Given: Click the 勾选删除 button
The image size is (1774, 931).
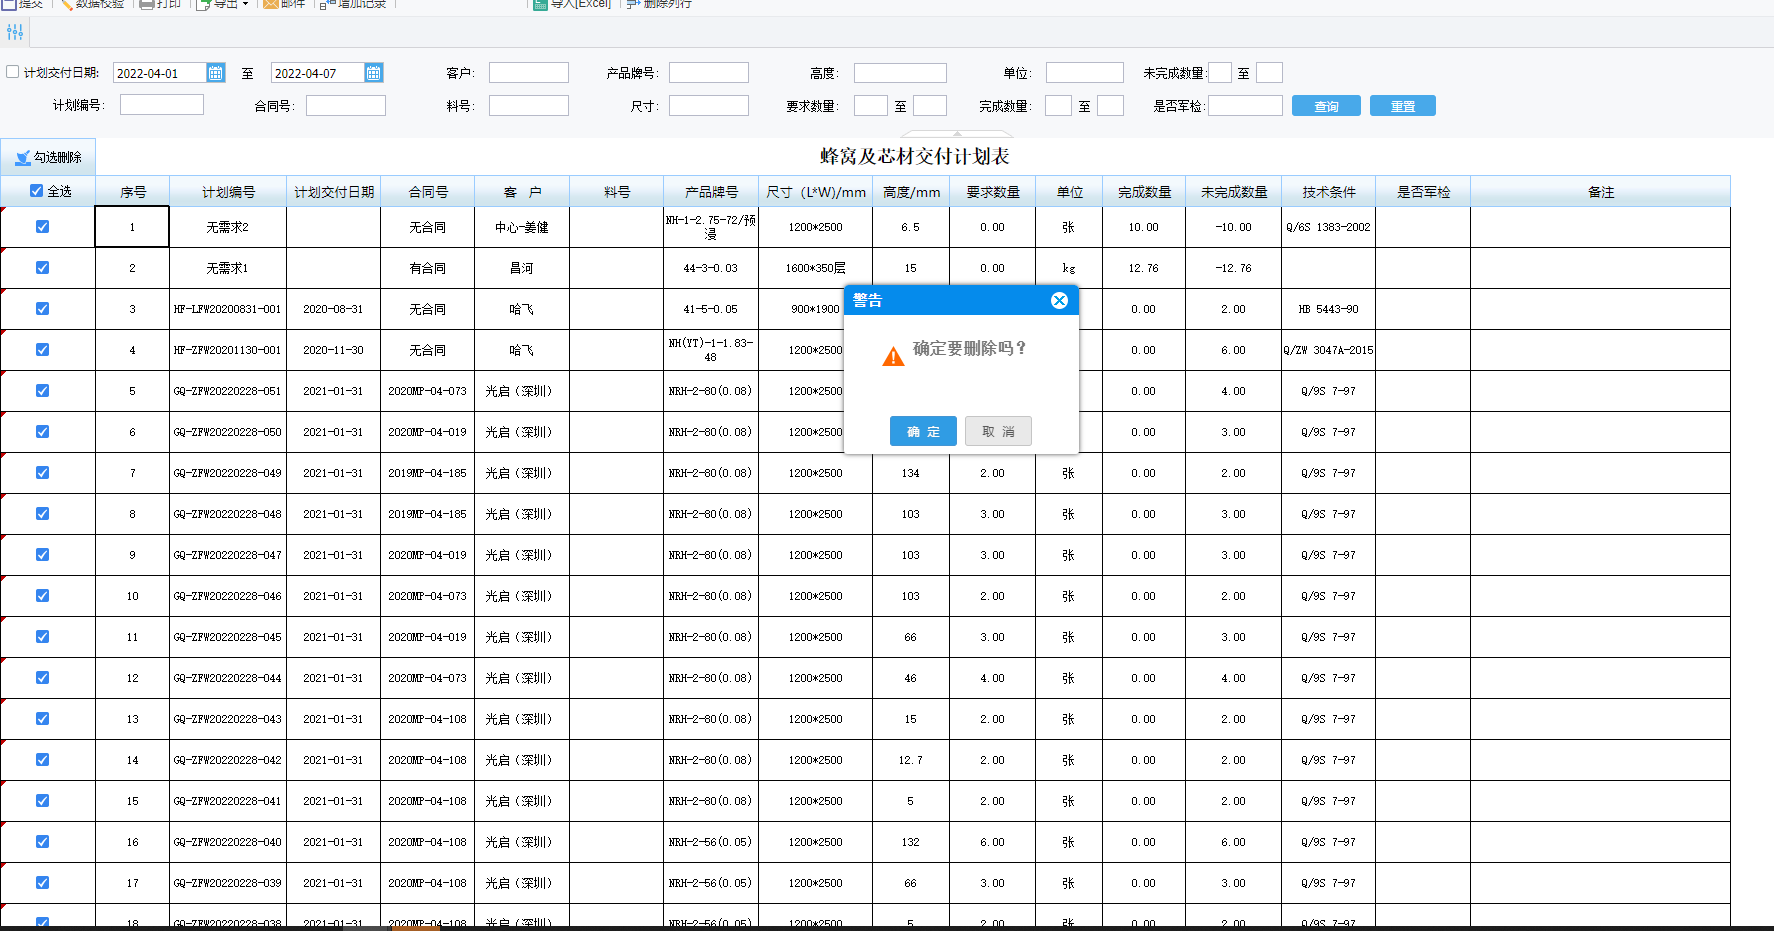Looking at the screenshot, I should coord(48,157).
